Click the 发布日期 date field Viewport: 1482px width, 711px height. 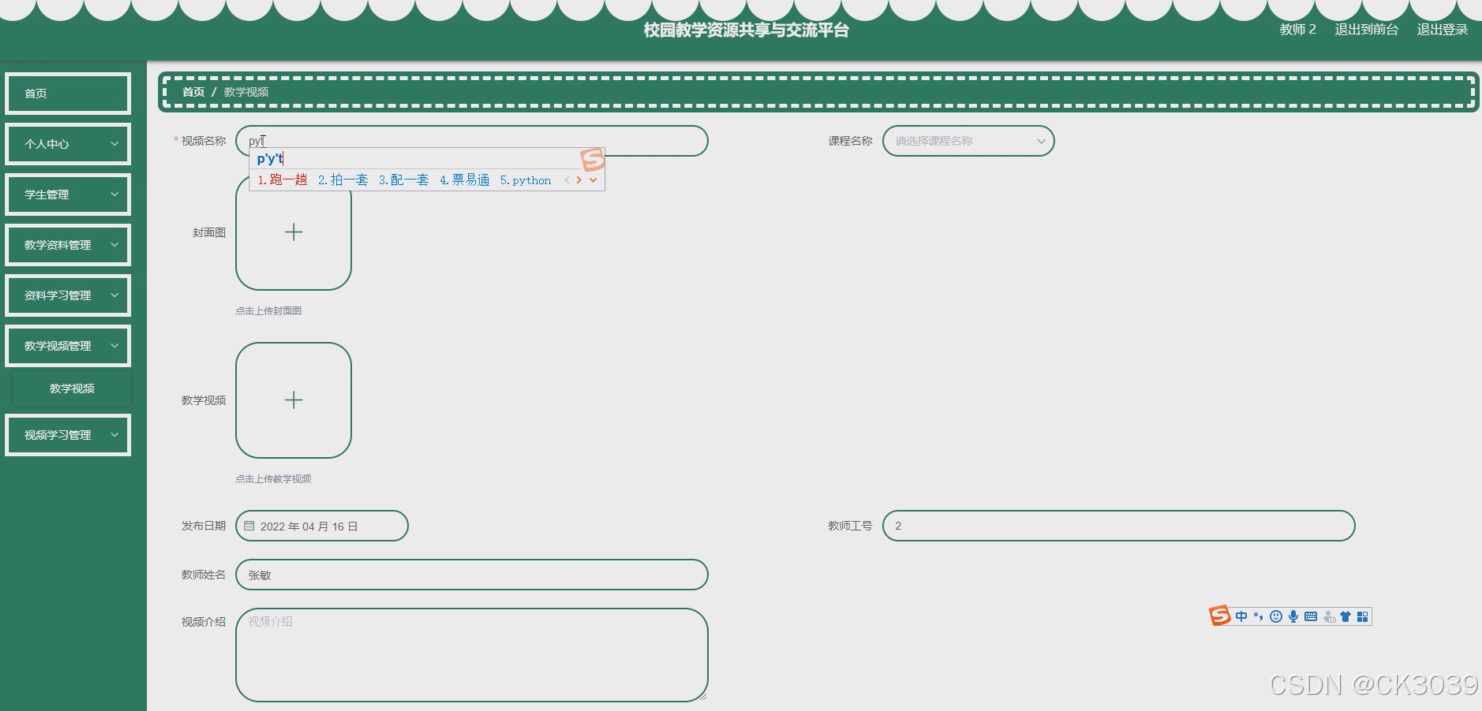click(x=322, y=526)
